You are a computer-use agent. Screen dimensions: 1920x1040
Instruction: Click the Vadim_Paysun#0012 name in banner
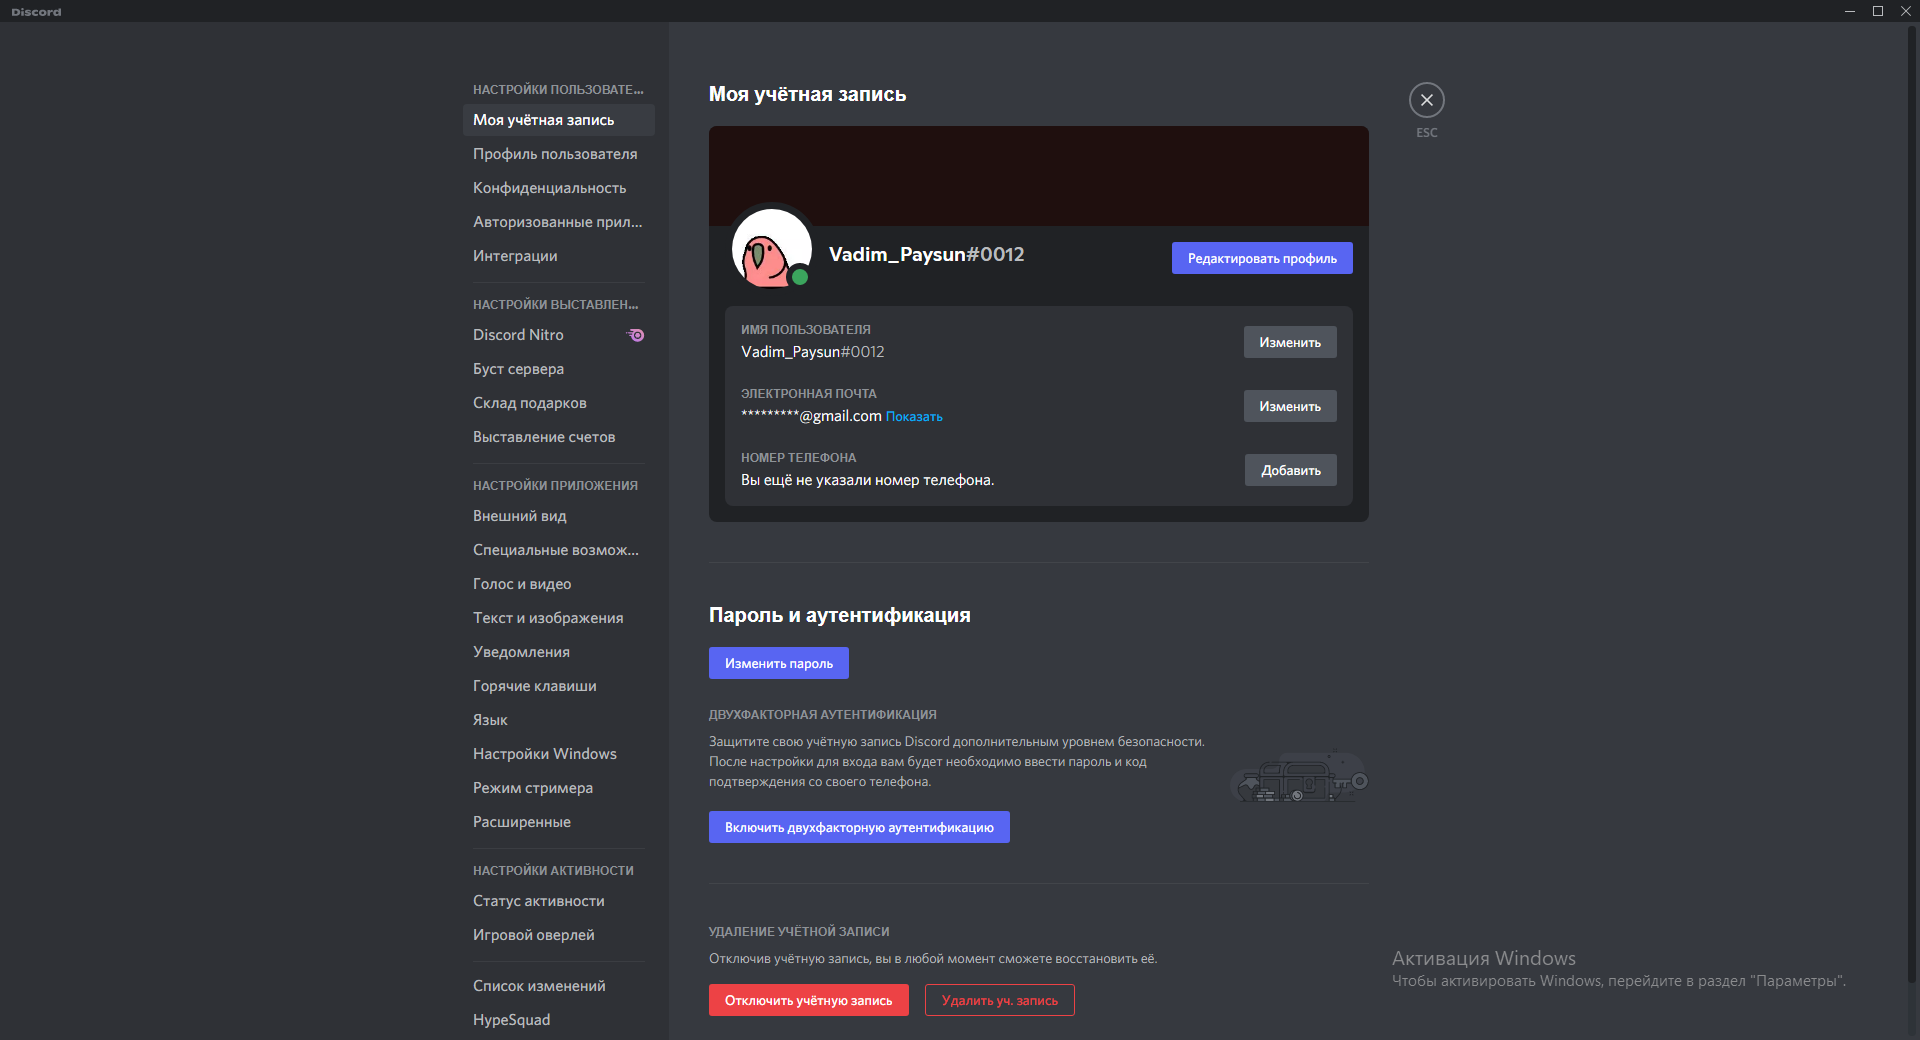pyautogui.click(x=927, y=254)
